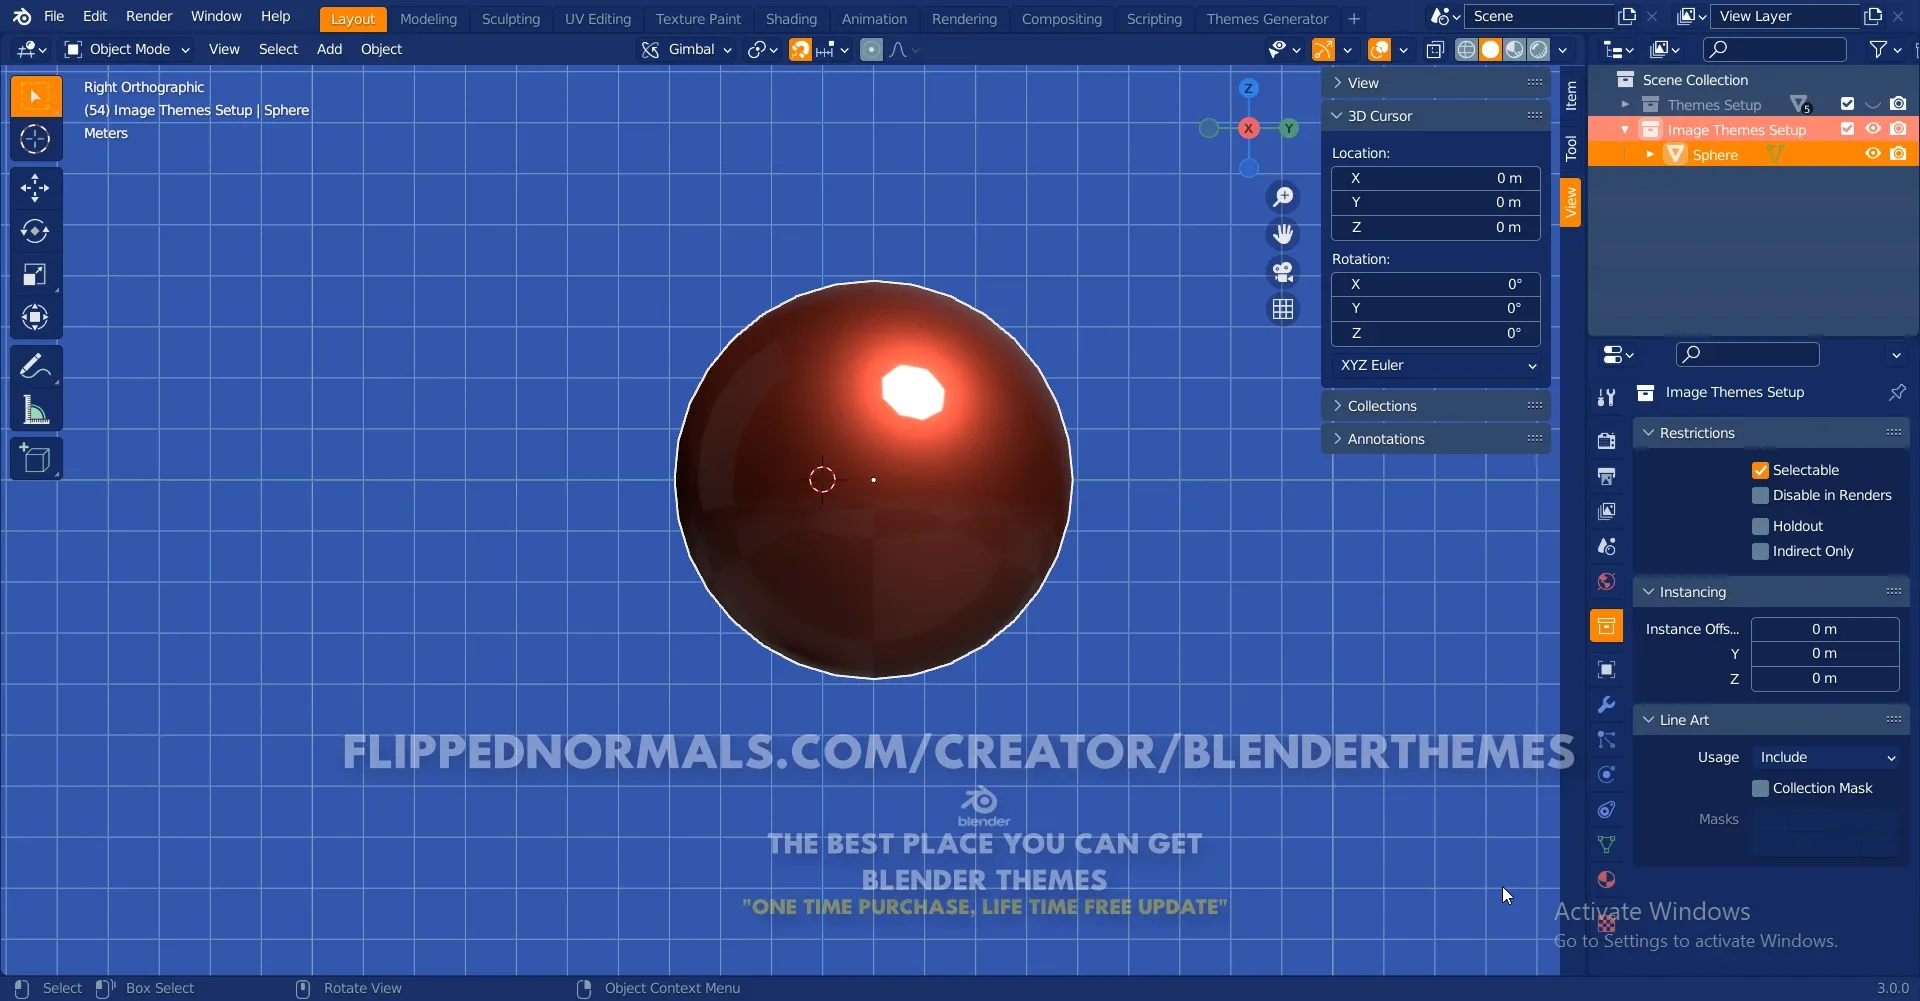Click the outliner search field
1920x1001 pixels.
[x=1775, y=49]
